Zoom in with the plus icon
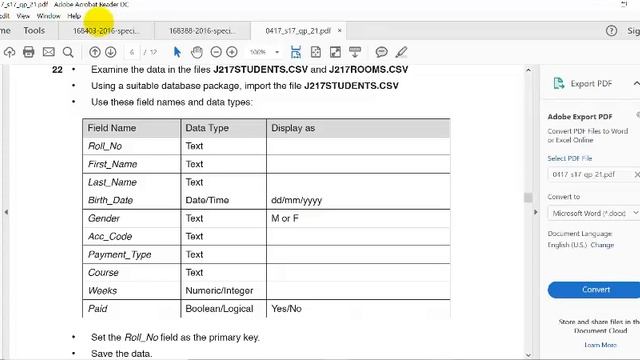This screenshot has width=640, height=360. pyautogui.click(x=232, y=52)
